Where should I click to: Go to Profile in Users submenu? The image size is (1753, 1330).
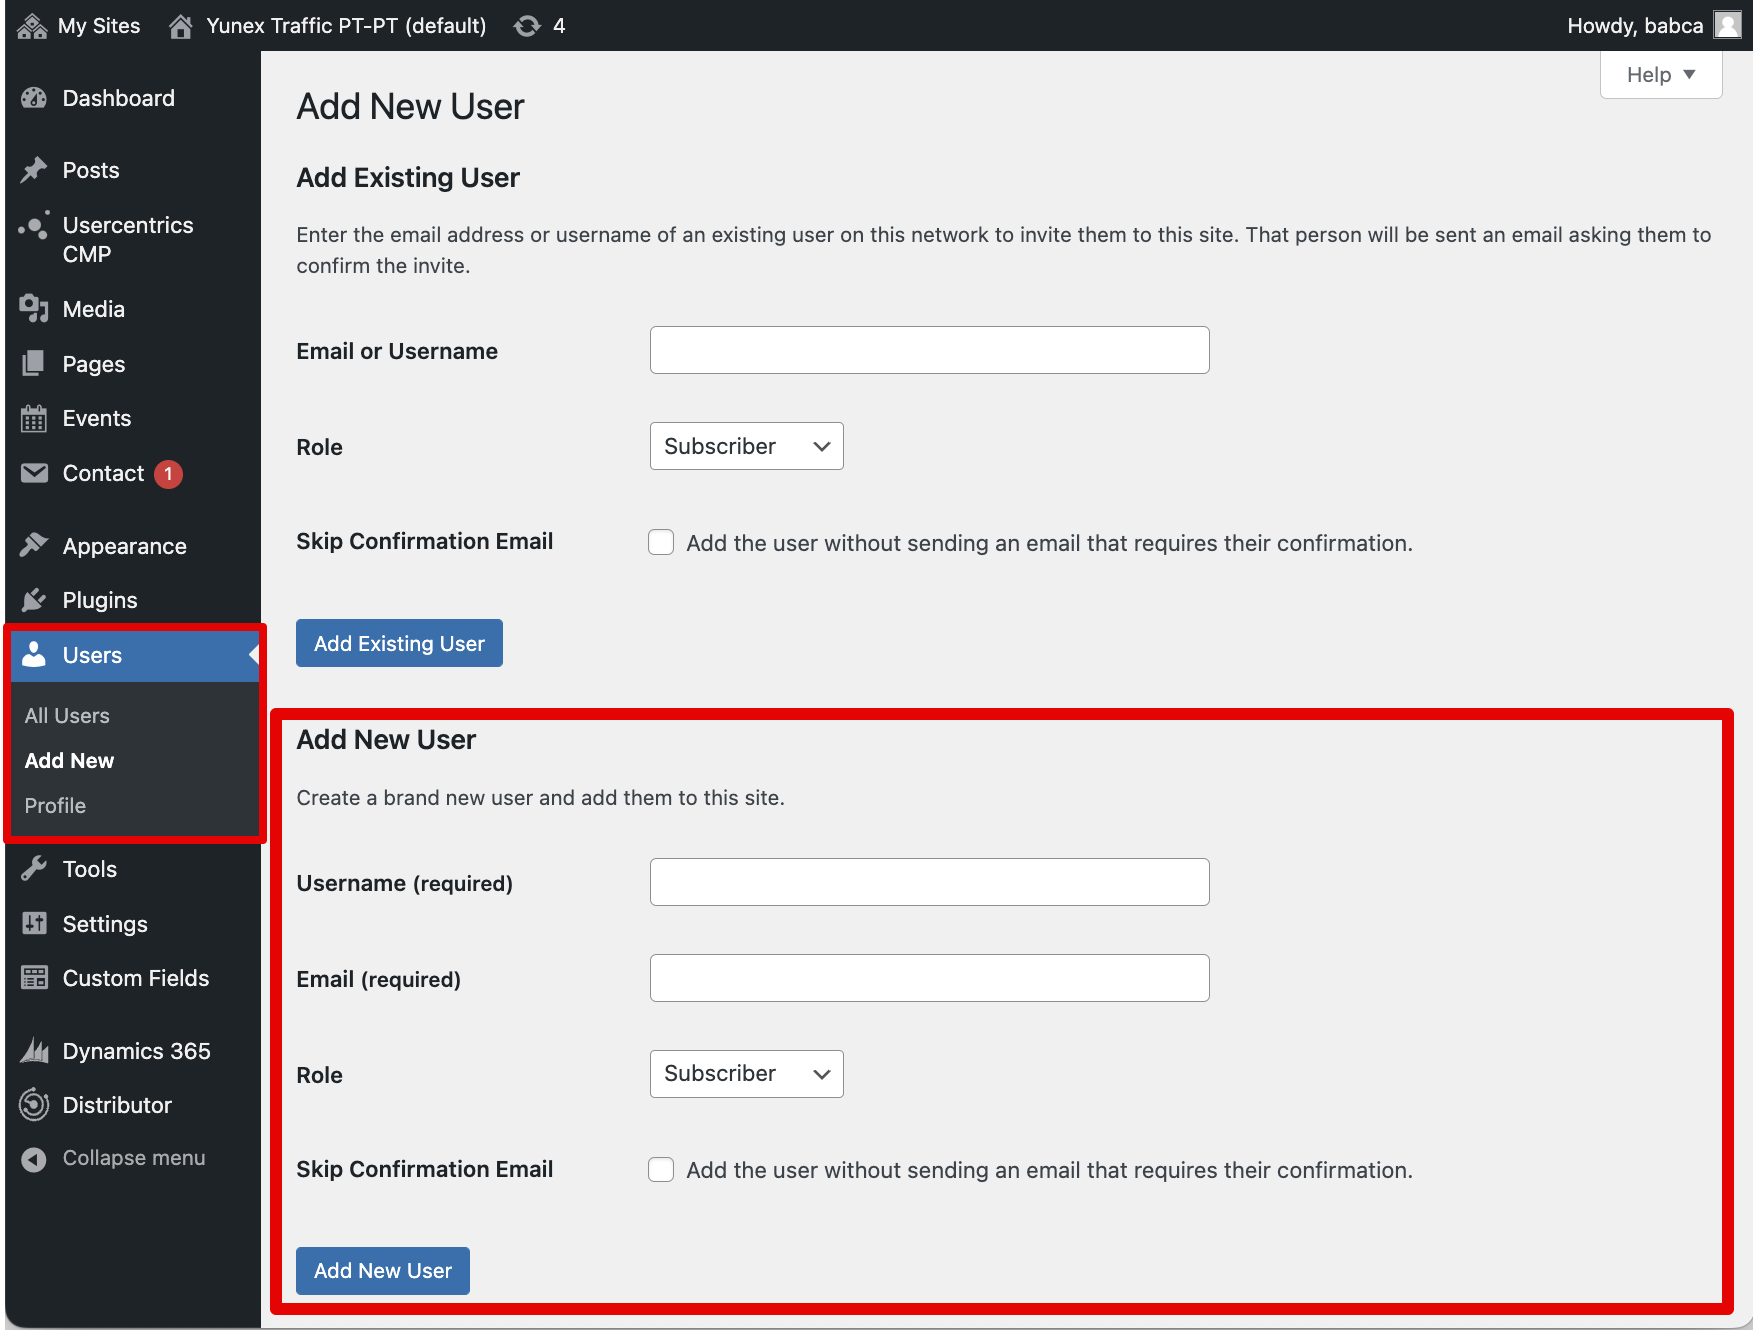click(55, 806)
